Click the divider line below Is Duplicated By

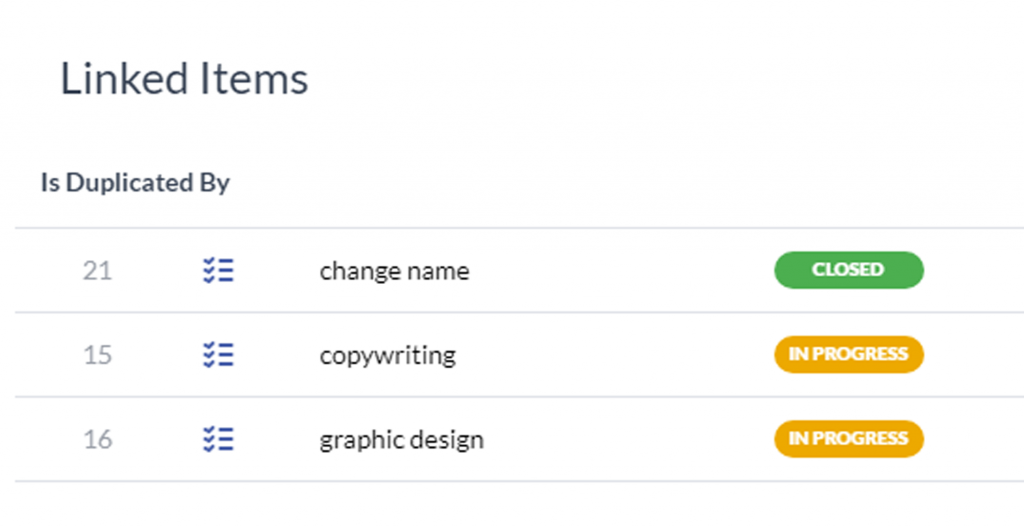[x=500, y=228]
